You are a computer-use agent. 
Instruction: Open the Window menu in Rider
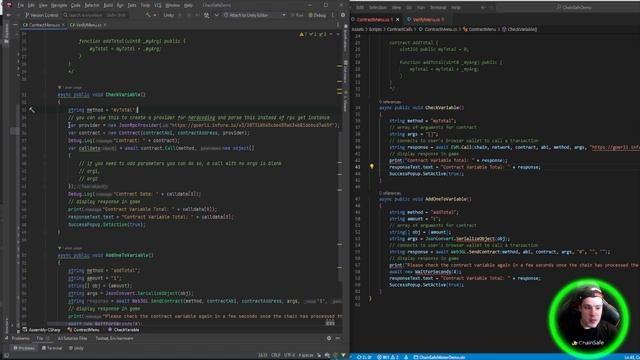click(173, 6)
